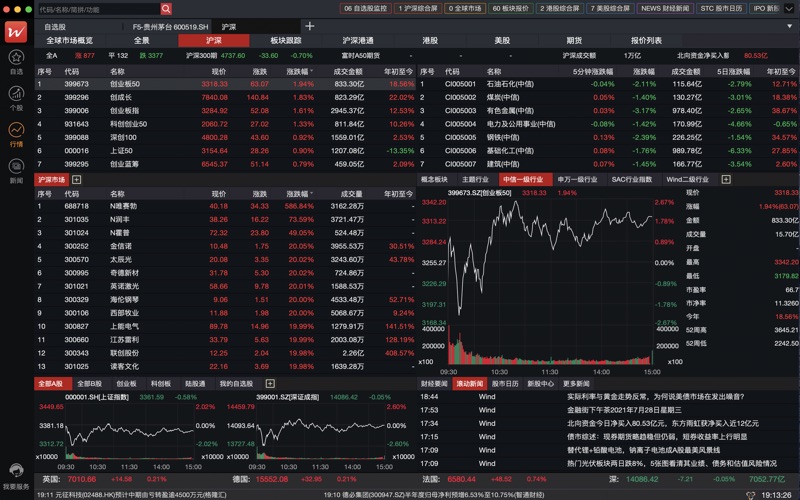This screenshot has height=500, width=800.
Task: Select the 科创板 tab
Action: [x=160, y=384]
